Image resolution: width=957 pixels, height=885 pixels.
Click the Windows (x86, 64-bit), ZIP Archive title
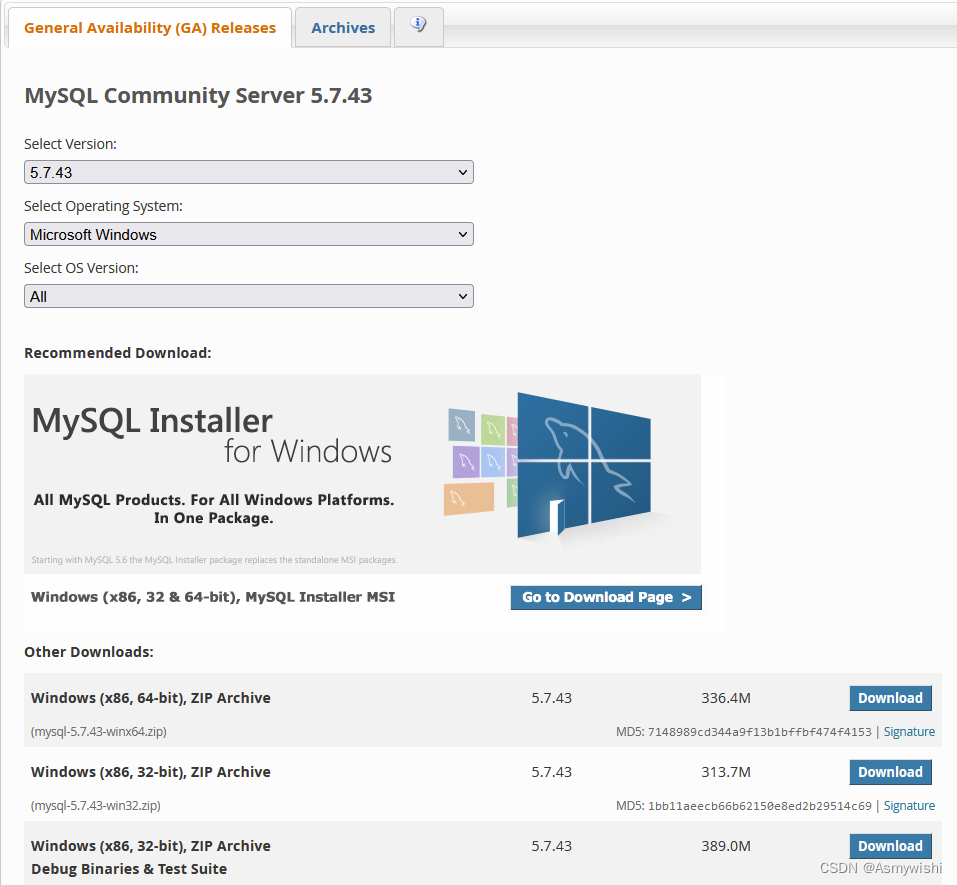[x=151, y=698]
